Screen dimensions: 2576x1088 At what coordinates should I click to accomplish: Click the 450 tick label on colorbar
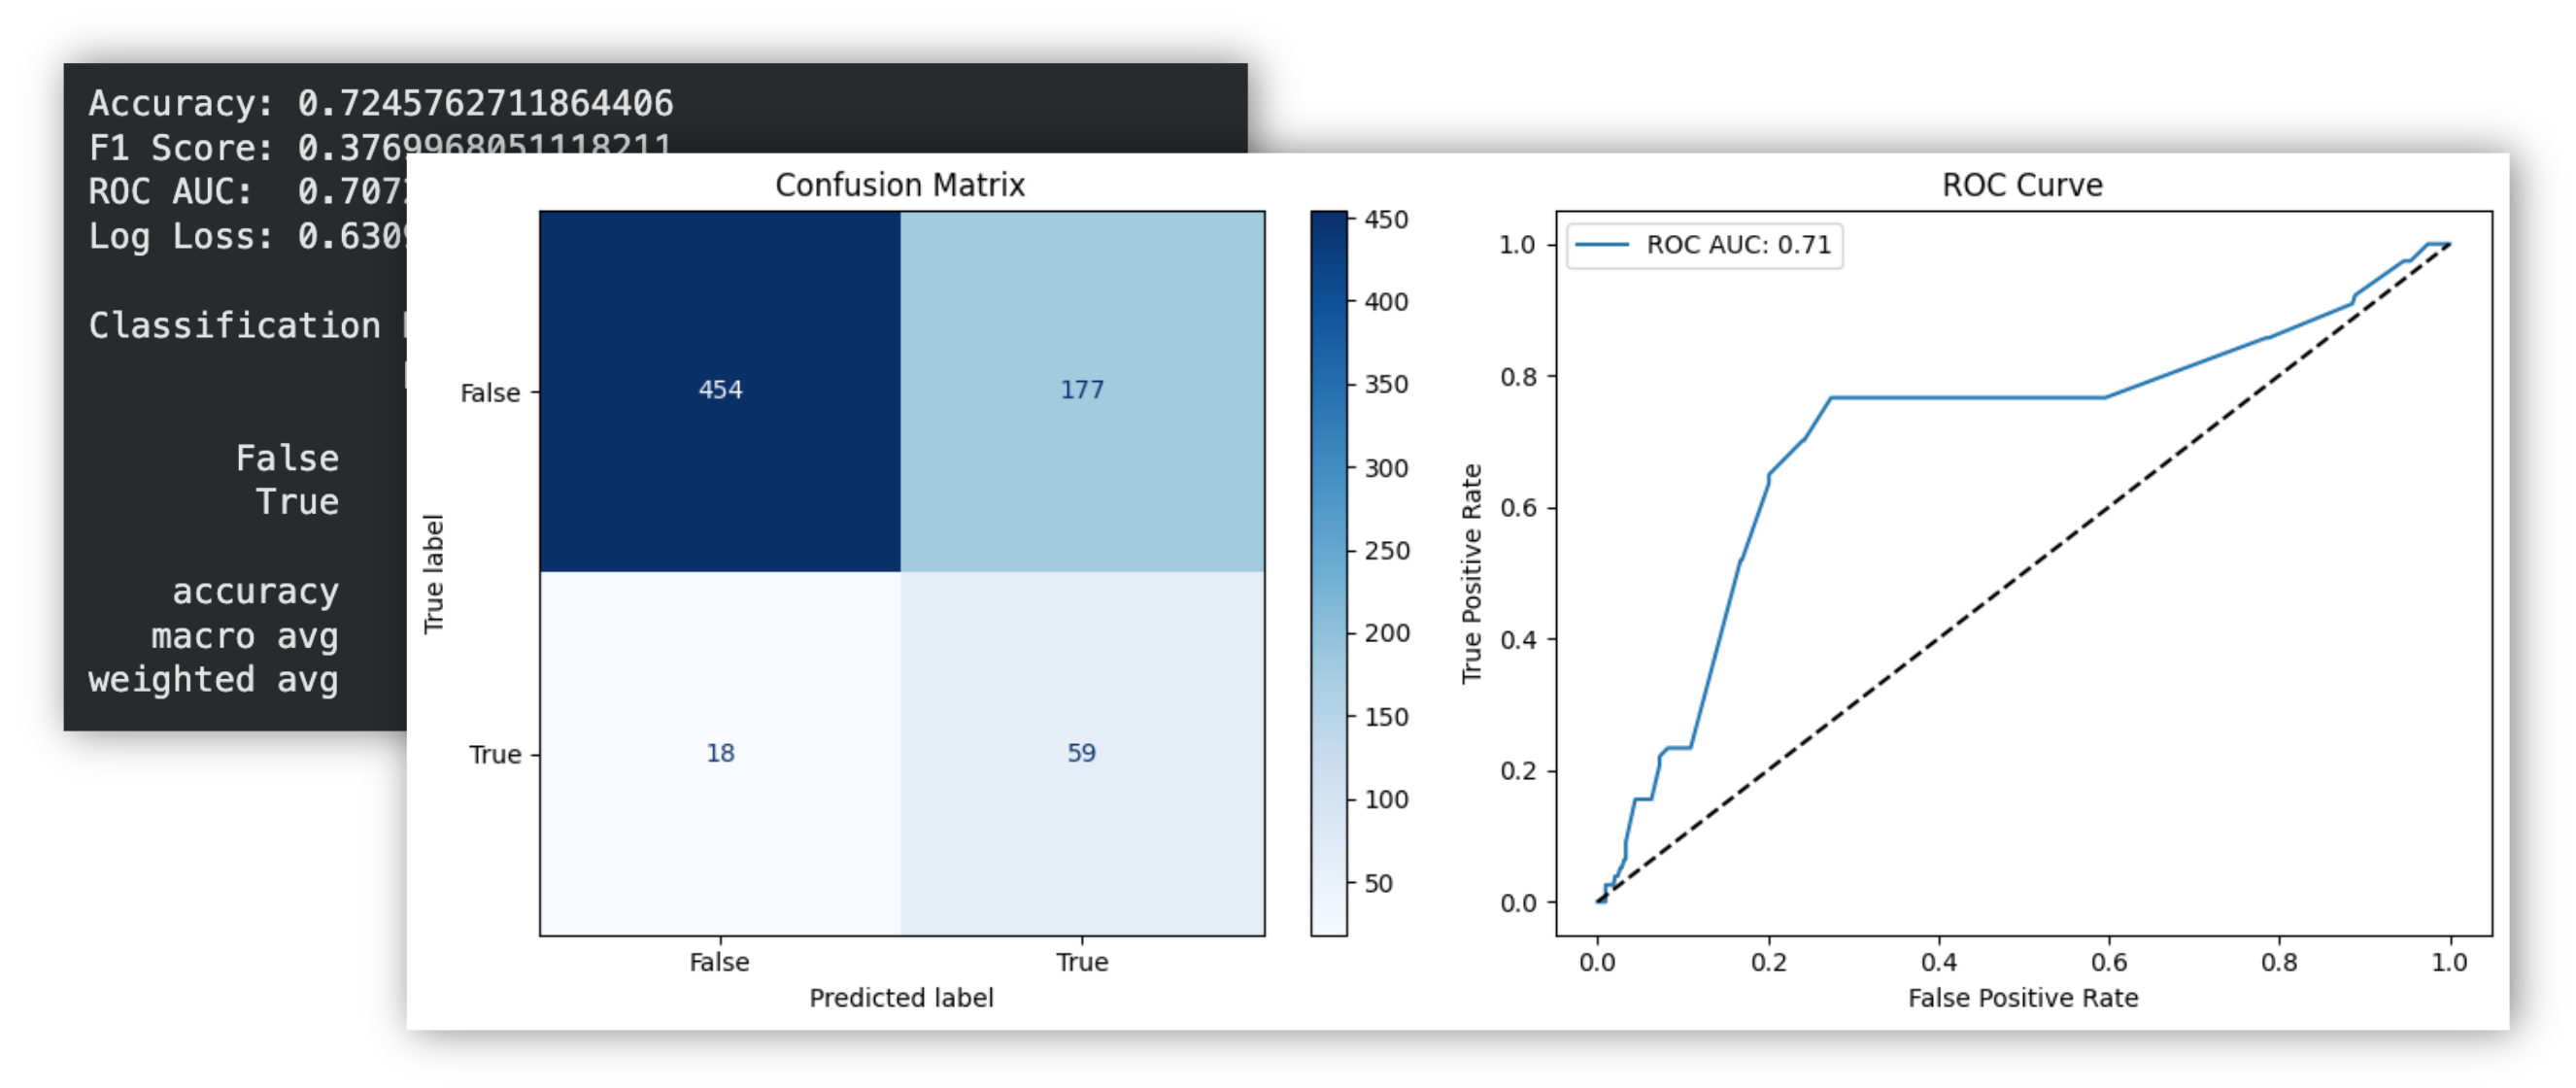(1386, 220)
